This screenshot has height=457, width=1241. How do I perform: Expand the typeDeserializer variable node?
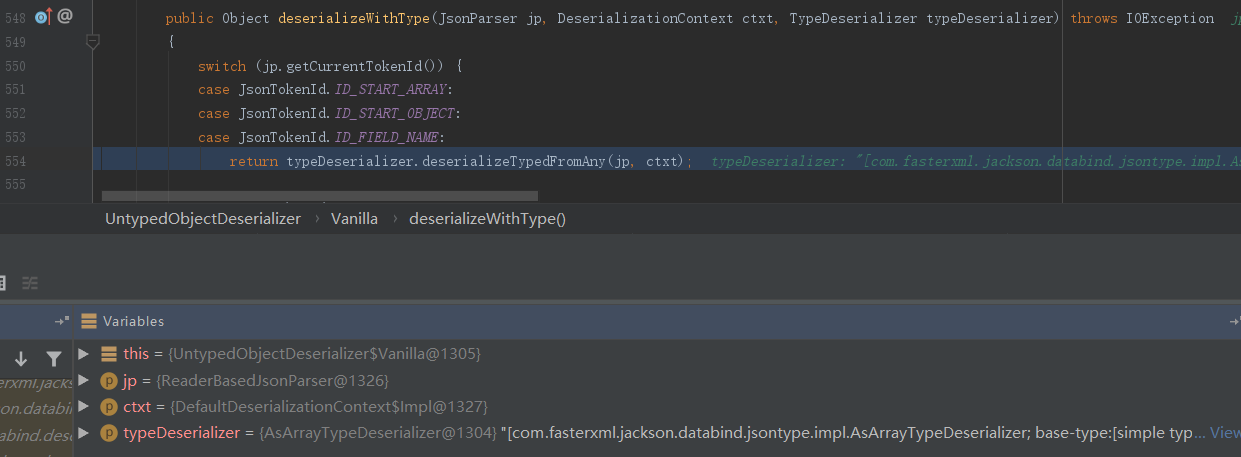[x=84, y=432]
